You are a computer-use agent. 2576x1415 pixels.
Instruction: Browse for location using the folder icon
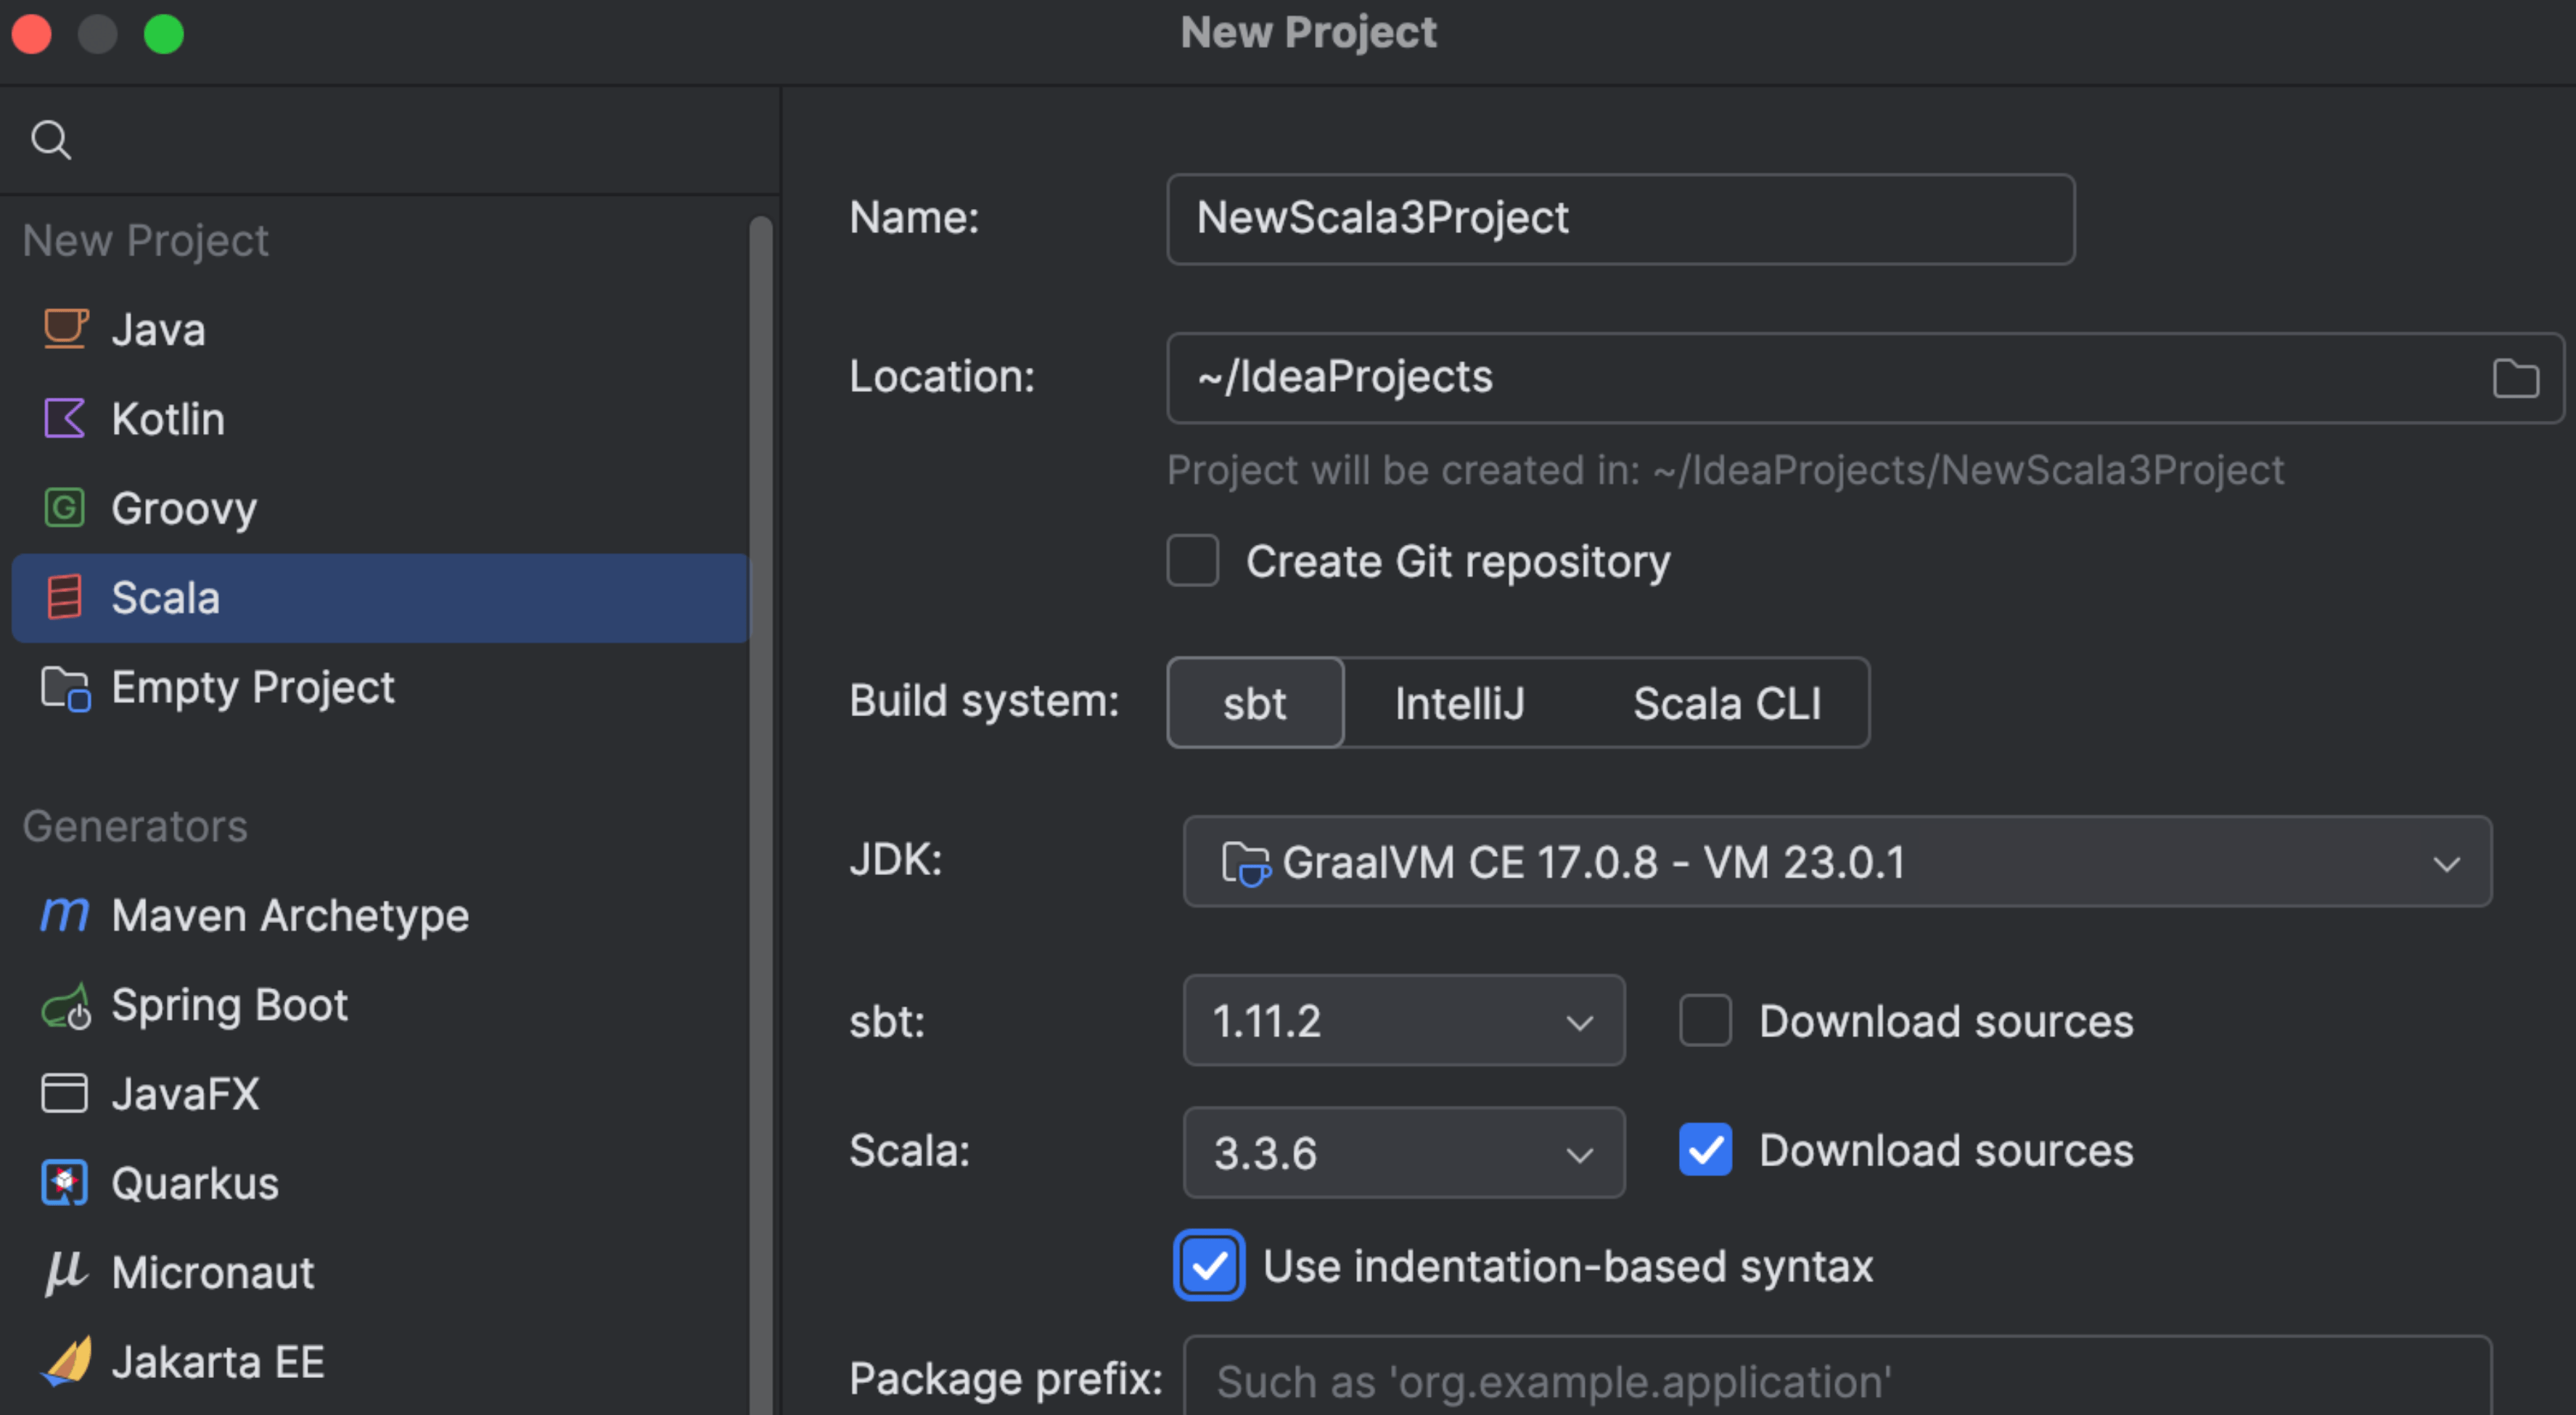(x=2515, y=378)
